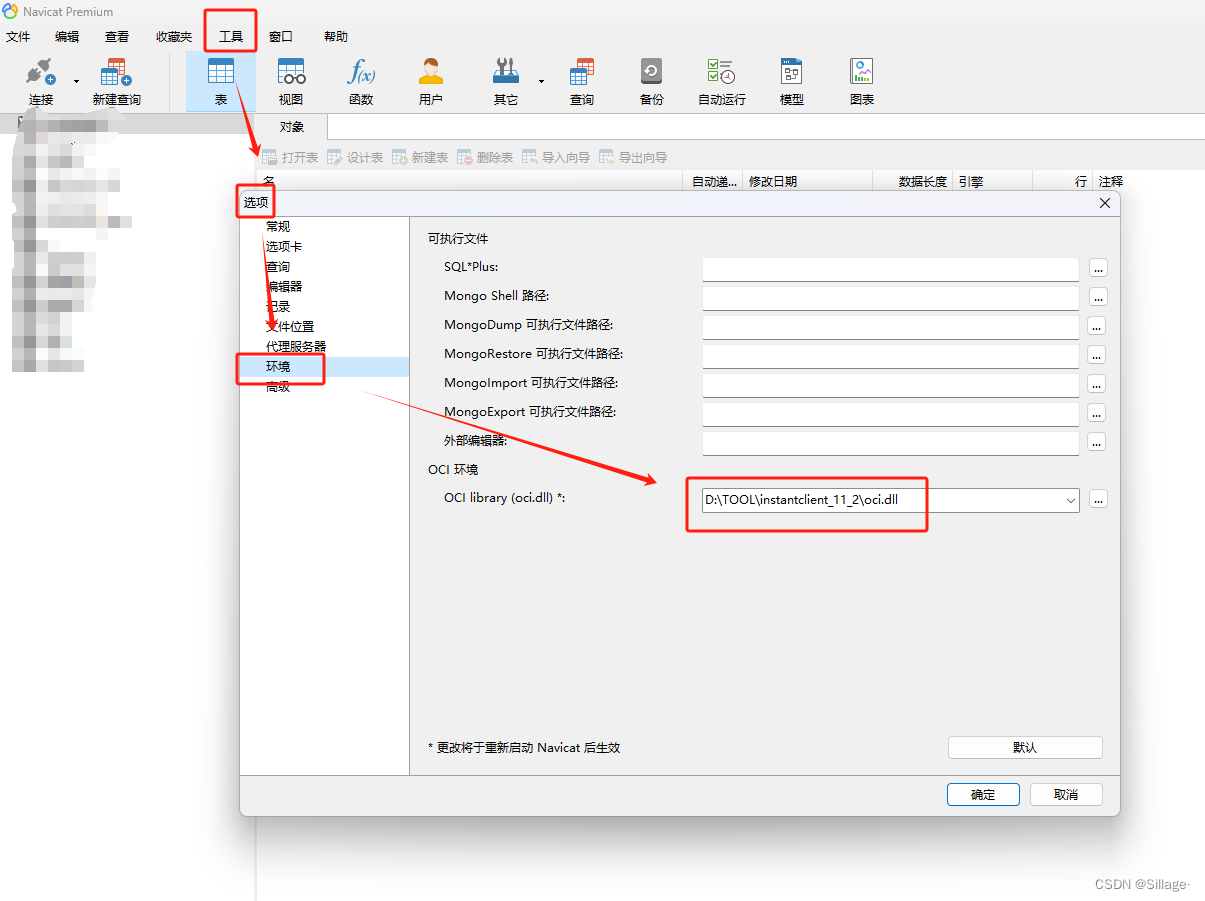Open the 编辑 (Edit) menu
This screenshot has width=1205, height=901.
point(67,37)
